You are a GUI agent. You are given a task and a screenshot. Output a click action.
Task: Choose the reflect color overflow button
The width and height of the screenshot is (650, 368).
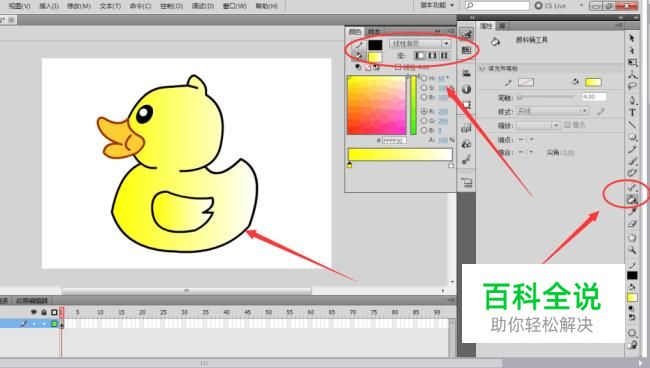pos(432,56)
